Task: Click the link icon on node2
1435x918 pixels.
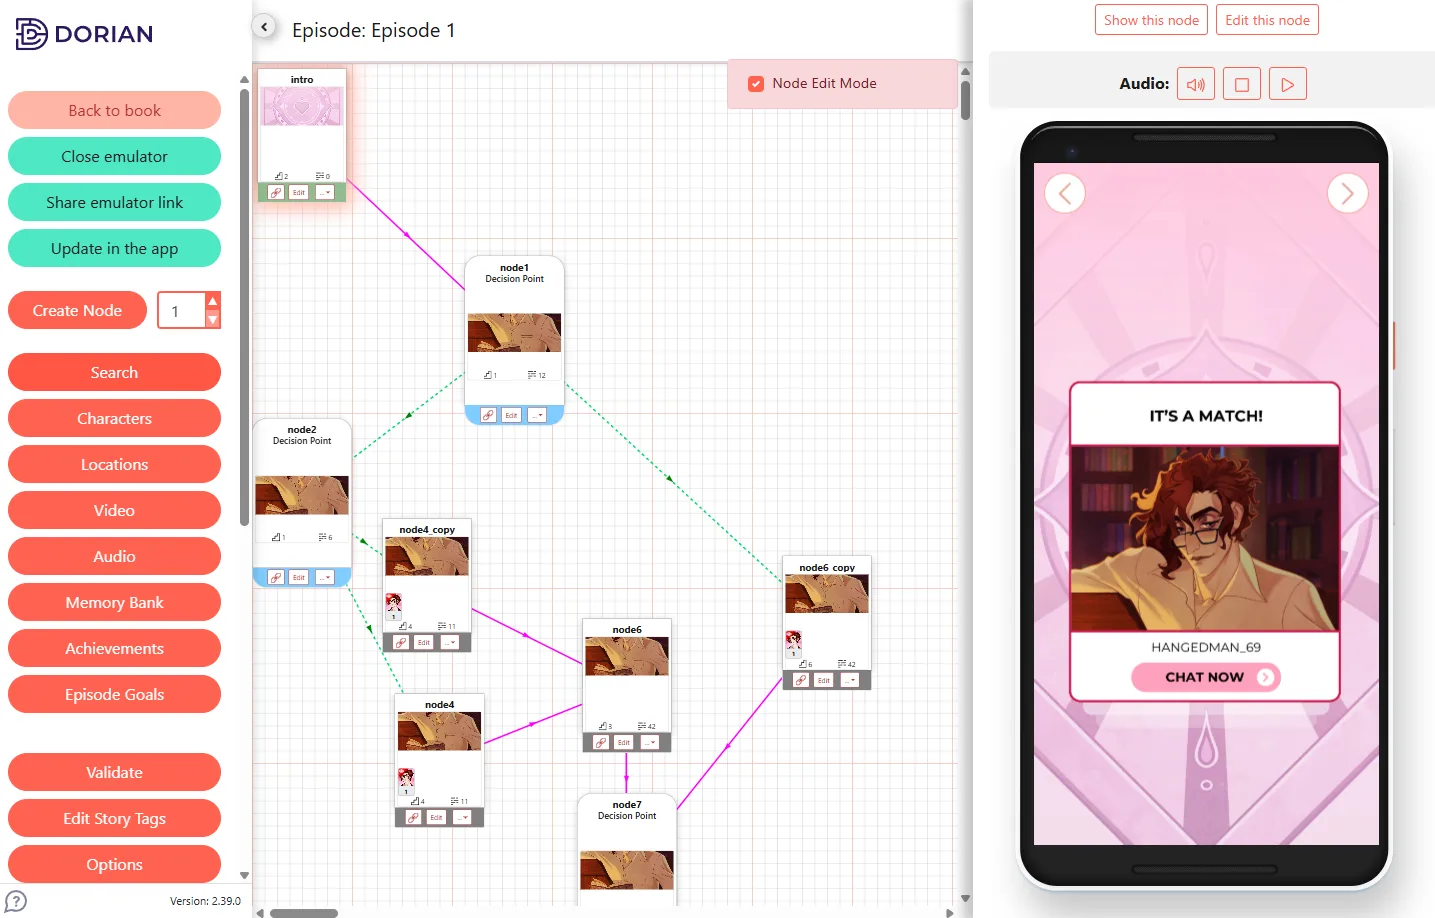Action: pyautogui.click(x=276, y=577)
